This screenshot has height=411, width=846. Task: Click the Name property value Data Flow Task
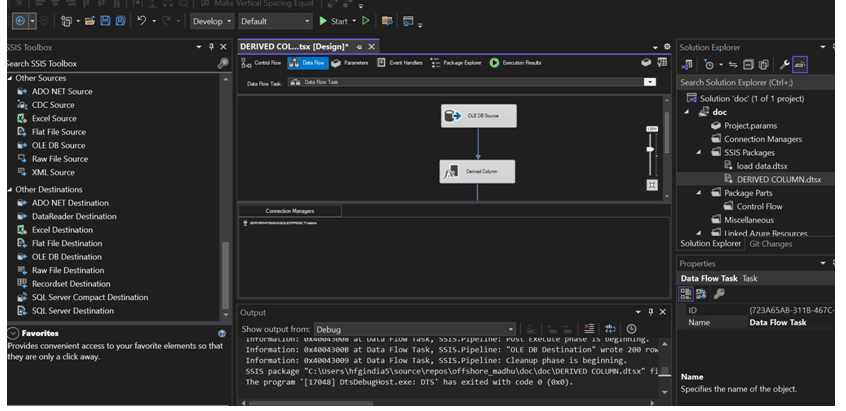pyautogui.click(x=778, y=323)
